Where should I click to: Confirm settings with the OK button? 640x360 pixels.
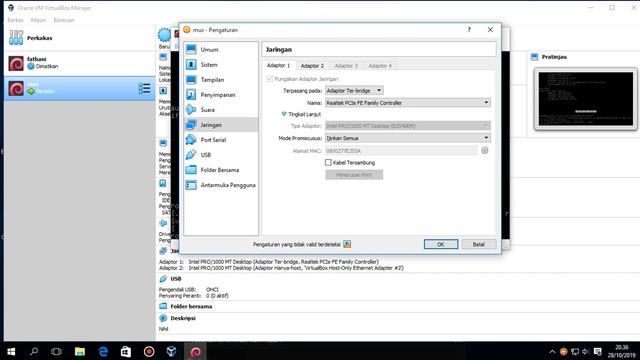[x=441, y=244]
